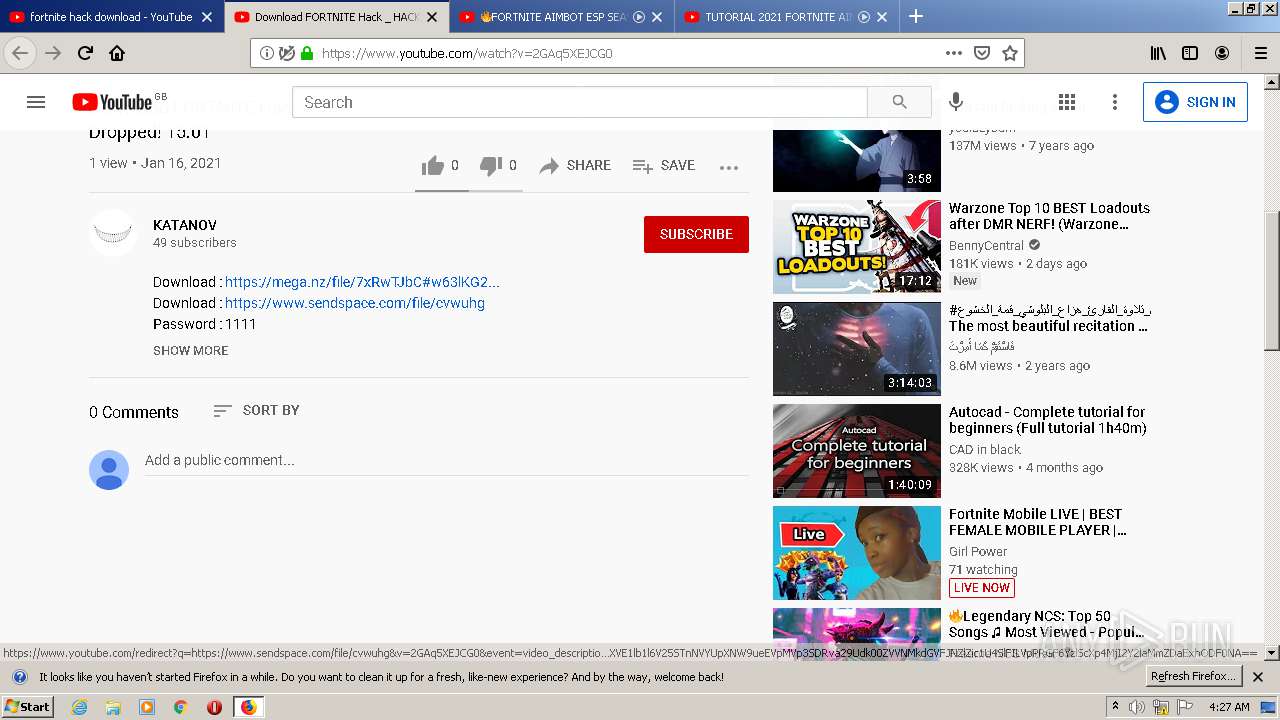Screen dimensions: 1280x720
Task: Click the 'Add a public comment' field
Action: (446, 461)
